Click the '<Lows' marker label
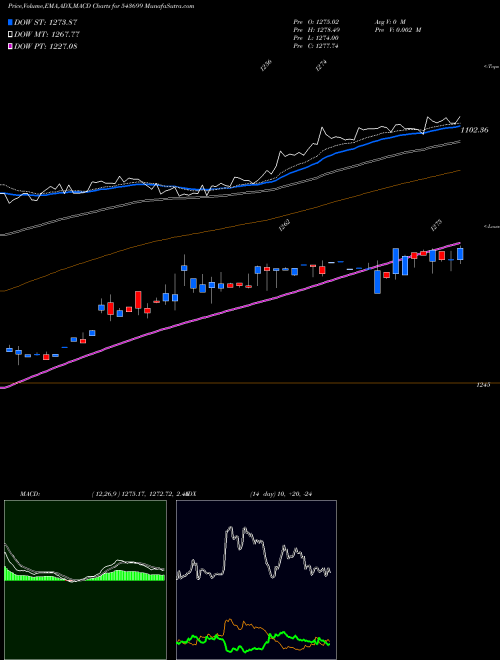Screen dimensions: 500x660 (x=492, y=226)
